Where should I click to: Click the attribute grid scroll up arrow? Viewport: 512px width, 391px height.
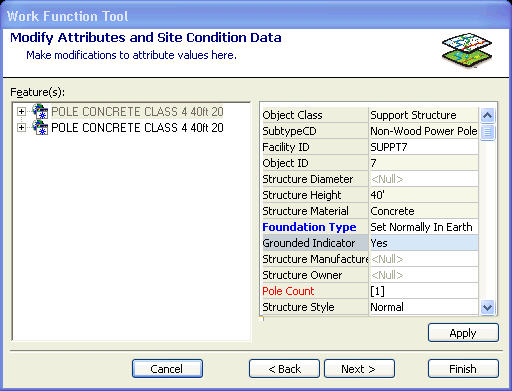pos(487,115)
